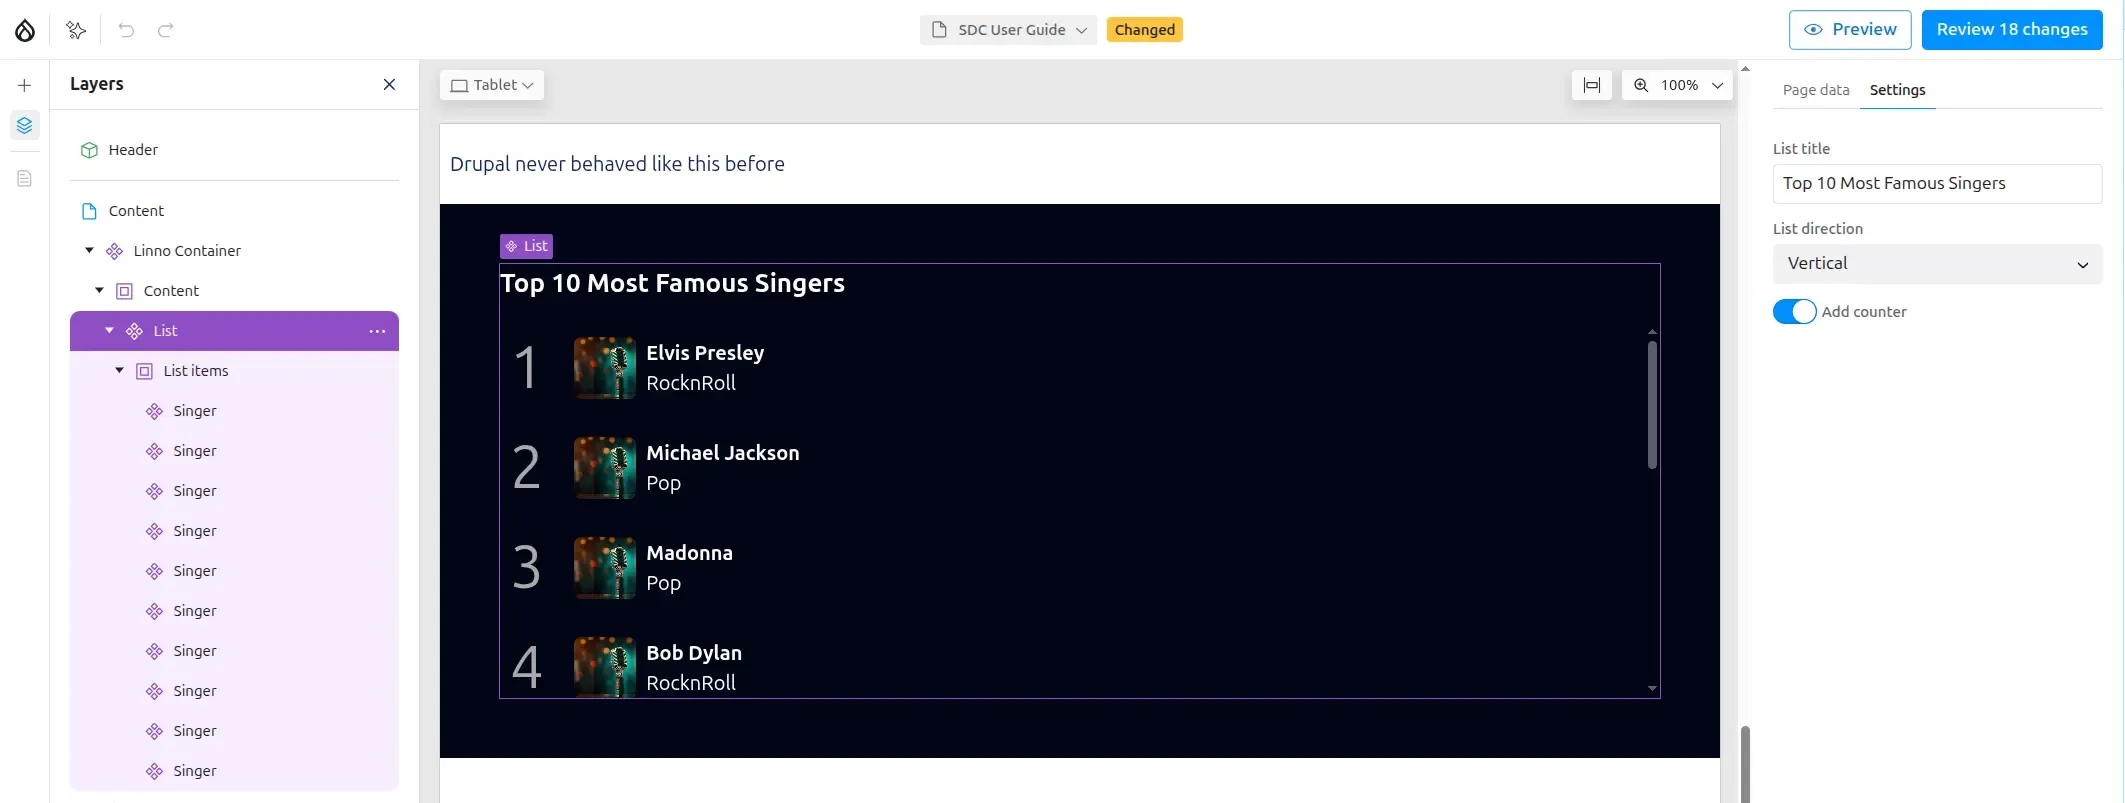Image resolution: width=2125 pixels, height=803 pixels.
Task: Open the three-dot menu on List layer
Action: point(377,331)
